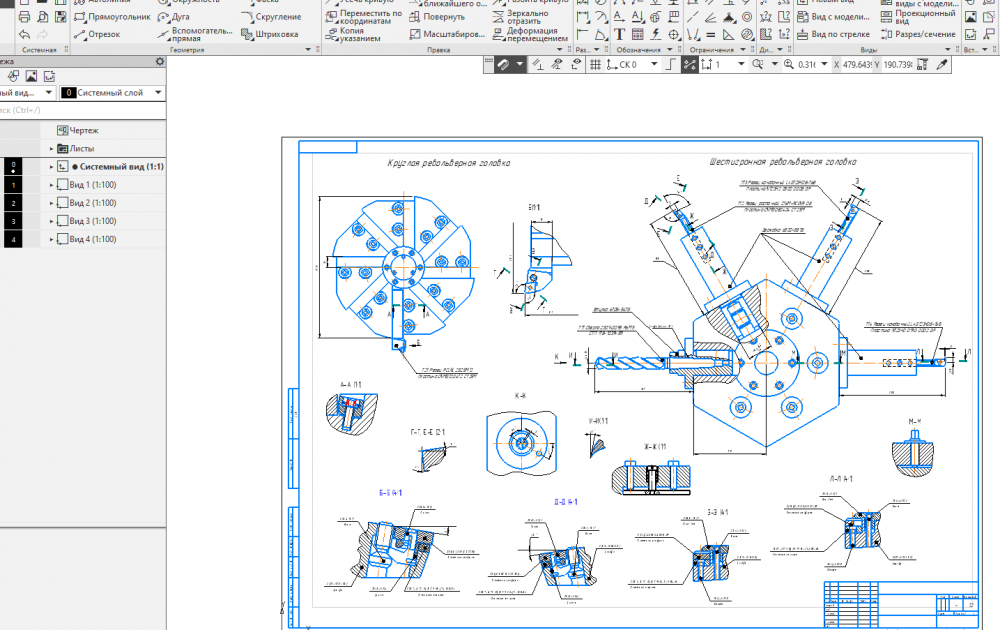Pick the eyedropper tool in quick toolbar
The height and width of the screenshot is (630, 1000).
point(941,64)
